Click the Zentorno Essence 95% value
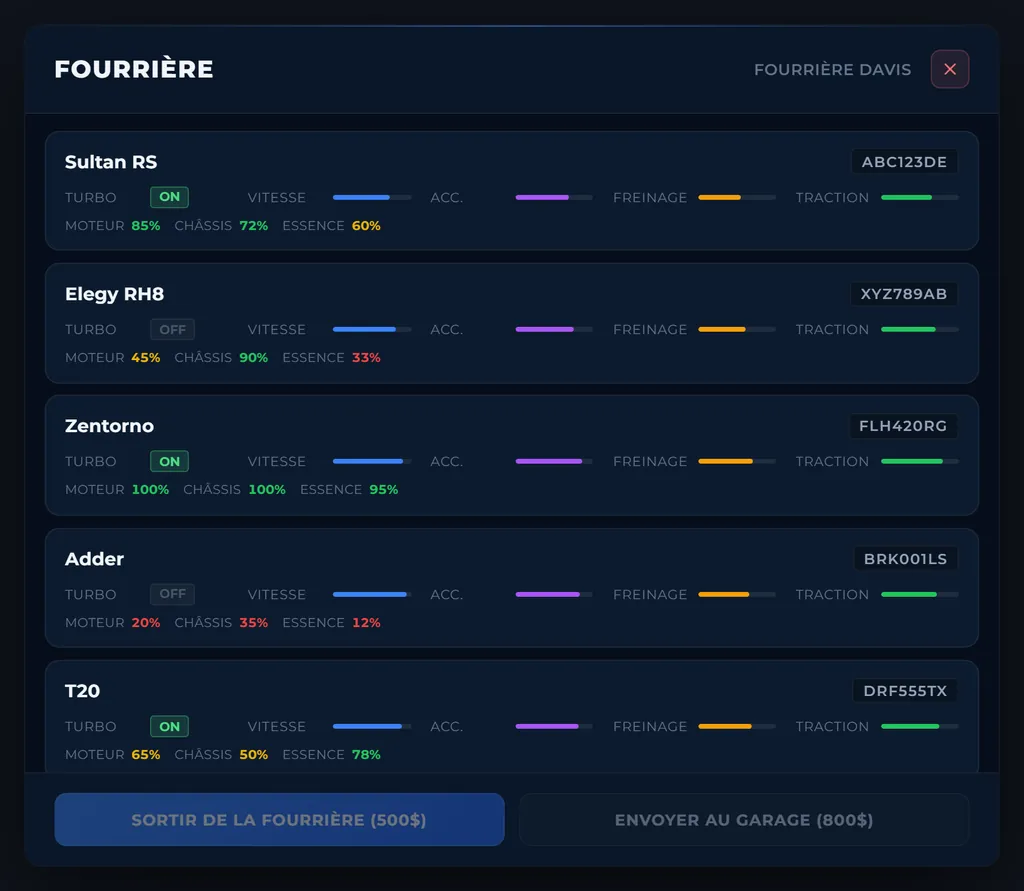Image resolution: width=1024 pixels, height=891 pixels. 384,490
